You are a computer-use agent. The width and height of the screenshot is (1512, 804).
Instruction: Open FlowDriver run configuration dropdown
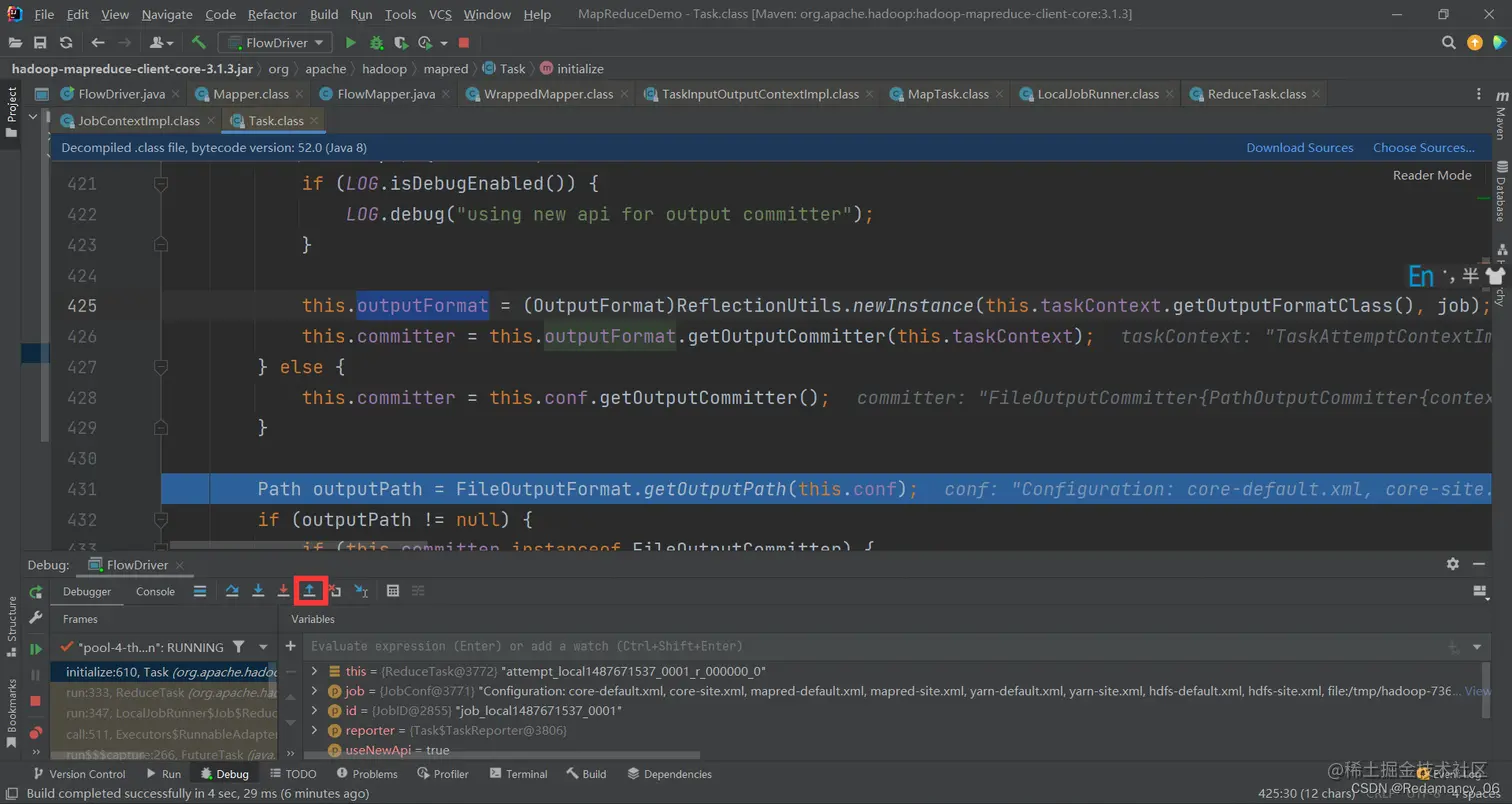click(x=276, y=43)
